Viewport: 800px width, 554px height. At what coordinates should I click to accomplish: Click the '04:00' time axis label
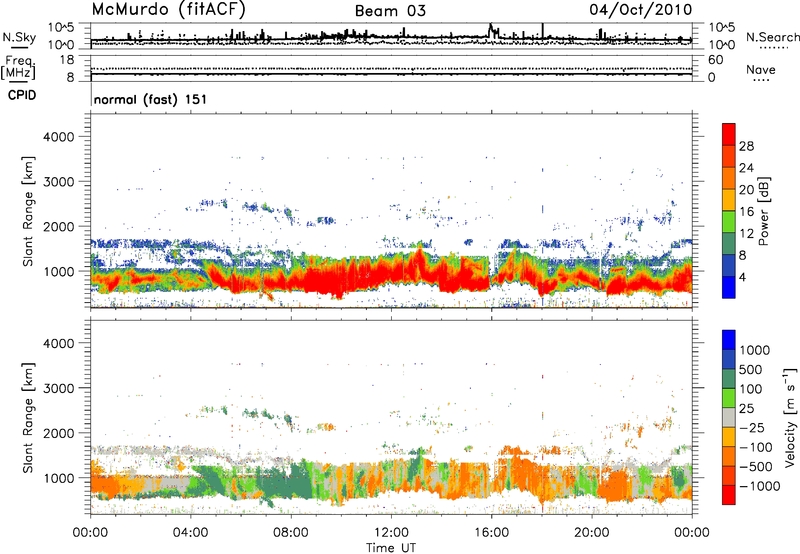190,533
